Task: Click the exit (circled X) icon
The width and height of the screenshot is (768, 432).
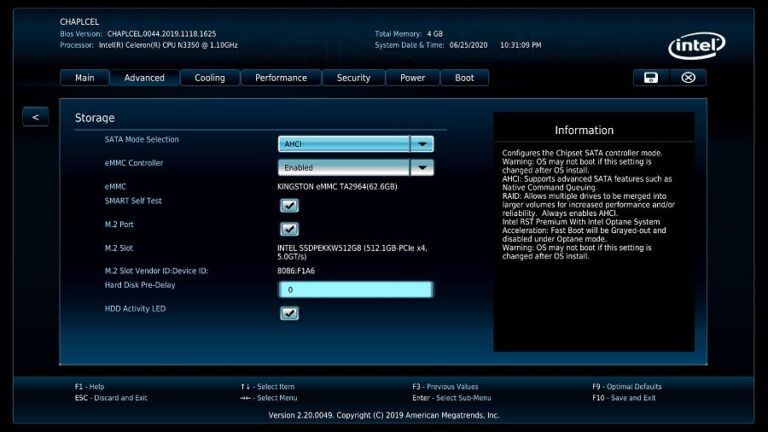Action: (688, 77)
